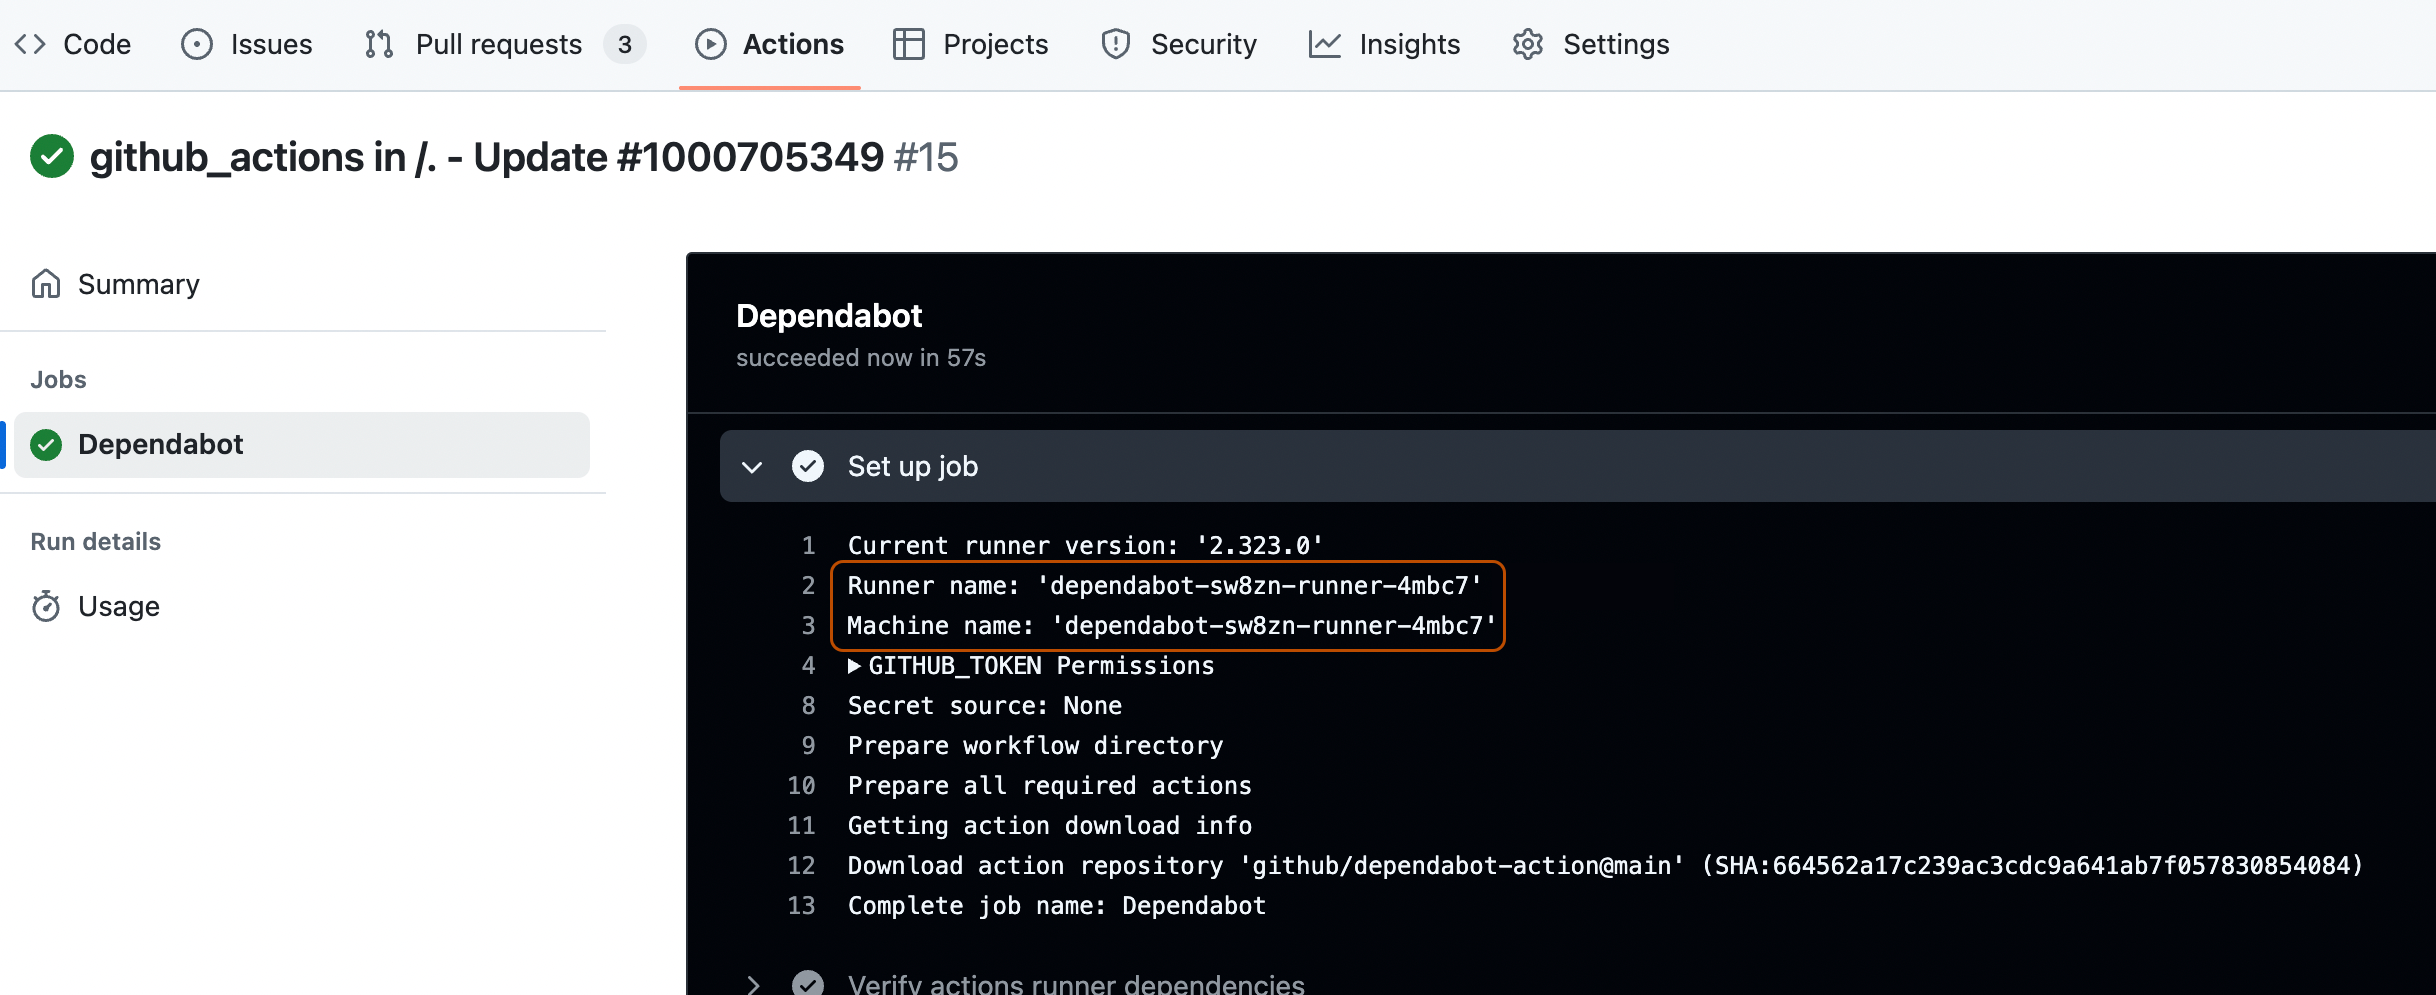2436x995 pixels.
Task: Click the code brackets icon beside Code
Action: pyautogui.click(x=30, y=44)
